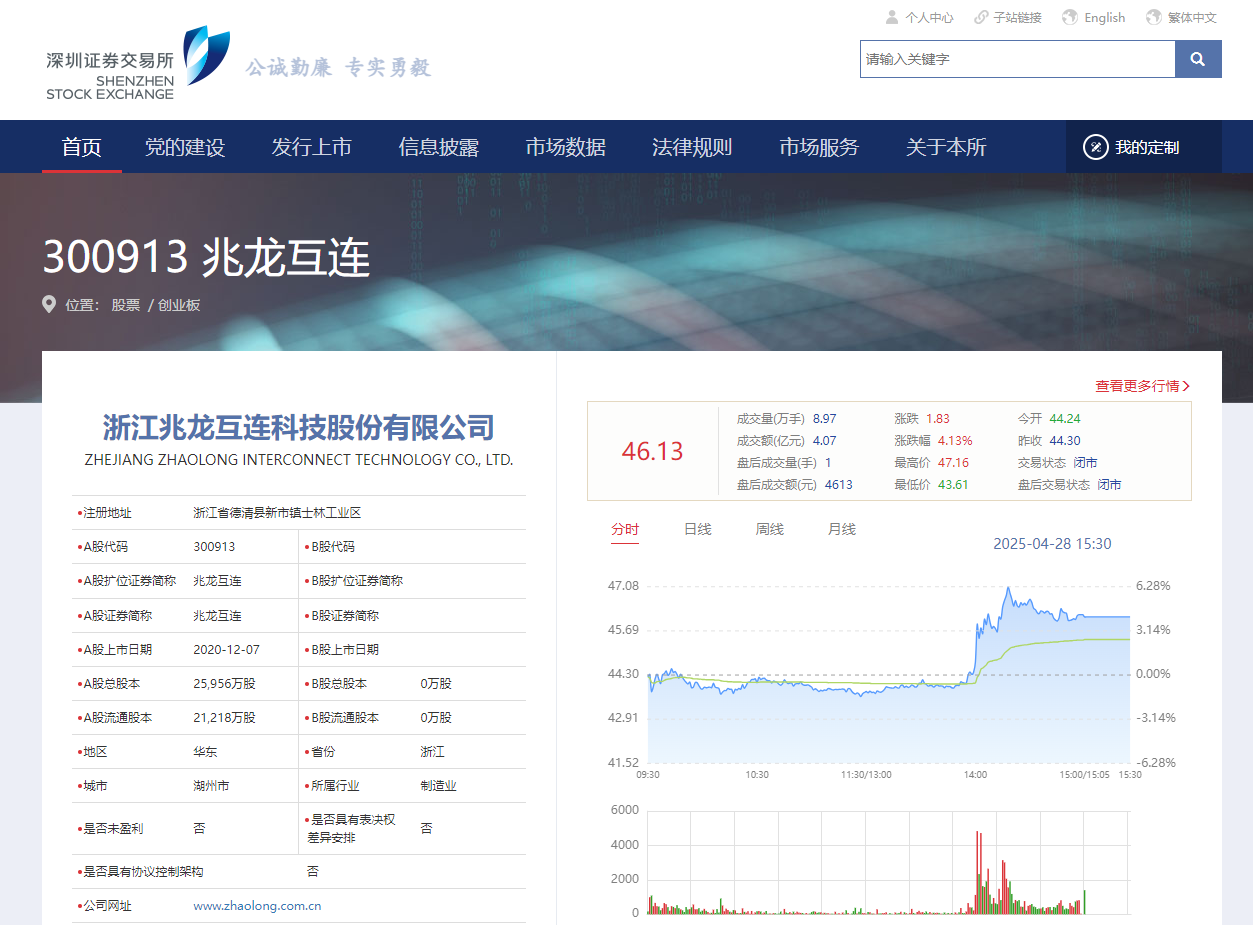Screen dimensions: 1253x925
Task: Click the Shenzhen Stock Exchange logo
Action: point(137,63)
